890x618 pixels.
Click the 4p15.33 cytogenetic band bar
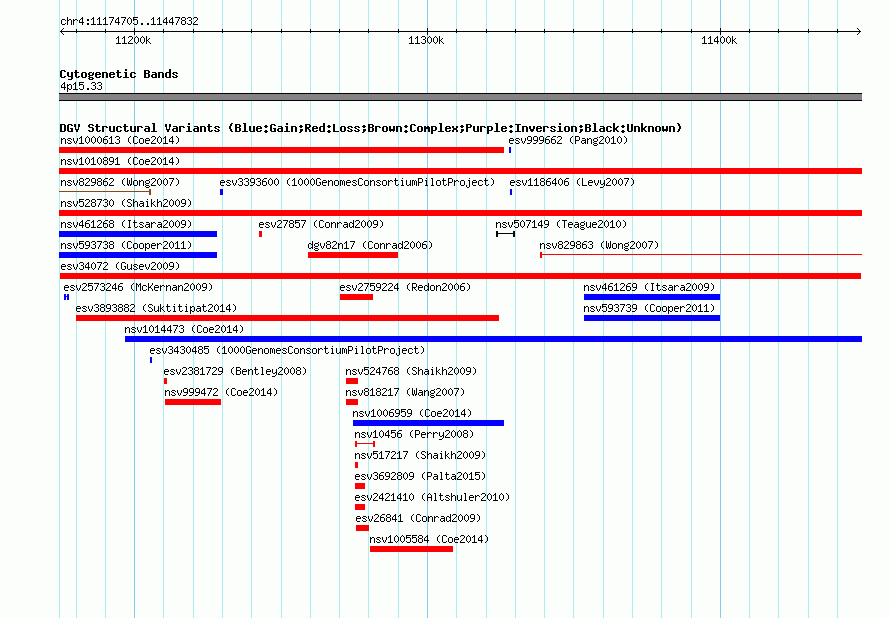(460, 97)
